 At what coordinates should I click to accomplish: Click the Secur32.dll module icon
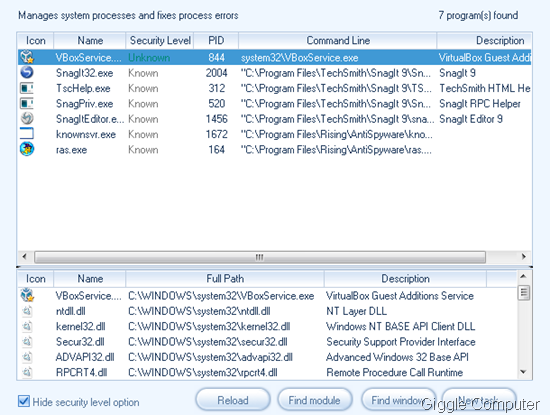coord(27,342)
